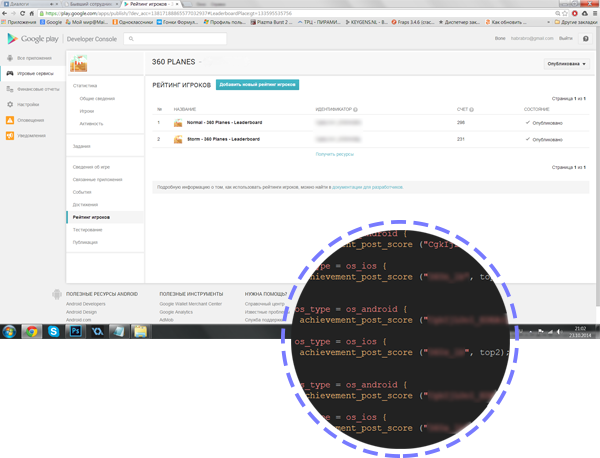Open Статистика in the game menu

(85, 86)
